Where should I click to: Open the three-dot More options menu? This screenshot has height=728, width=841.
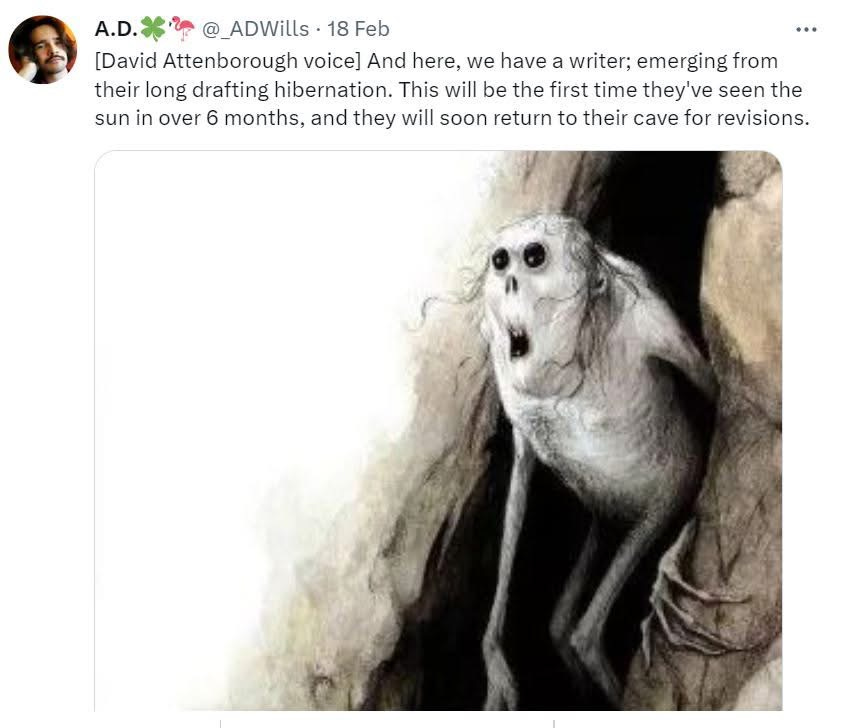click(806, 30)
